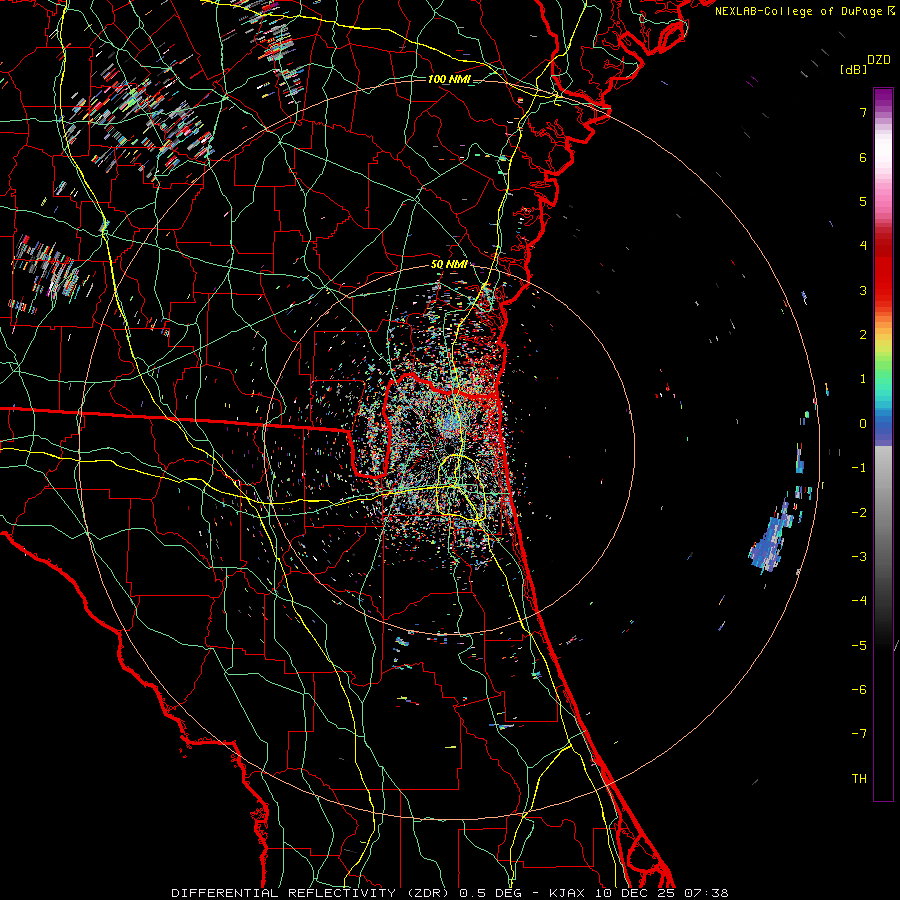Image resolution: width=900 pixels, height=900 pixels.
Task: Select the -3 value on color scale
Action: tap(859, 556)
